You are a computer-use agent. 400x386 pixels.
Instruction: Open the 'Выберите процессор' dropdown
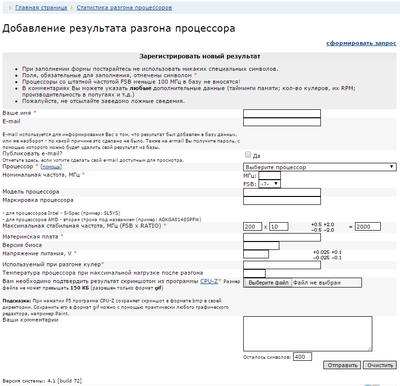[320, 167]
